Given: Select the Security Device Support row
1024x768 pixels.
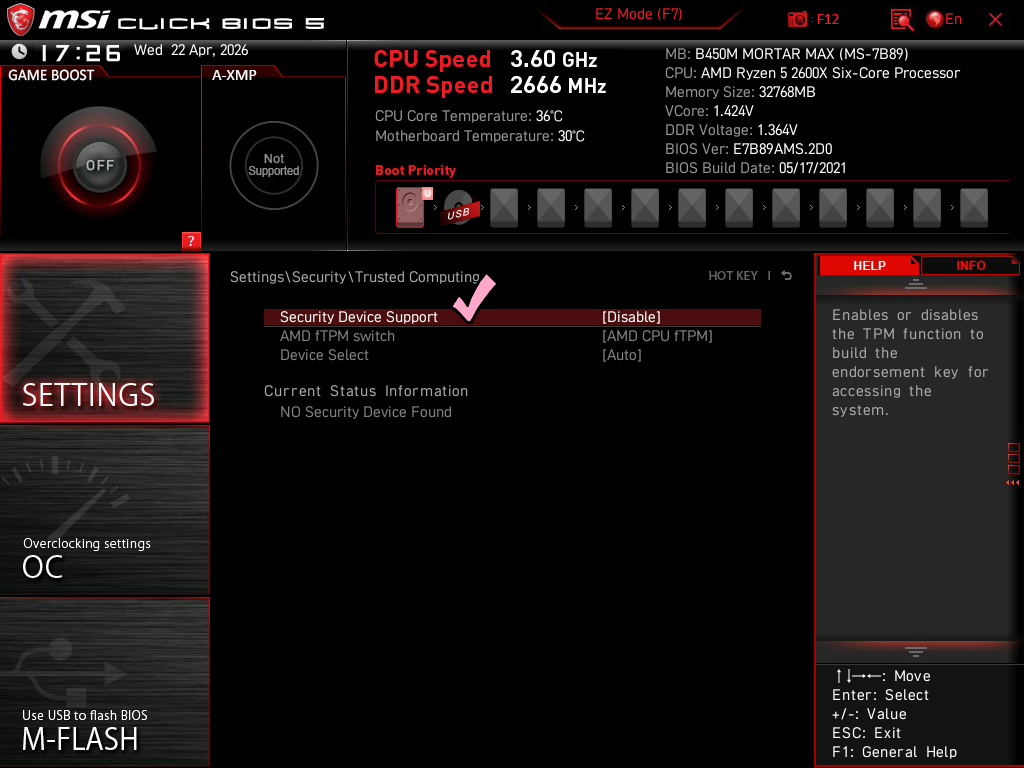Looking at the screenshot, I should tap(512, 317).
